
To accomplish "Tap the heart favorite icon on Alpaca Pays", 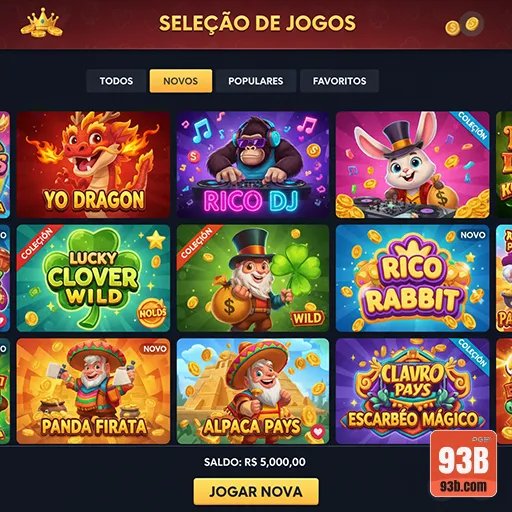I will 318,432.
